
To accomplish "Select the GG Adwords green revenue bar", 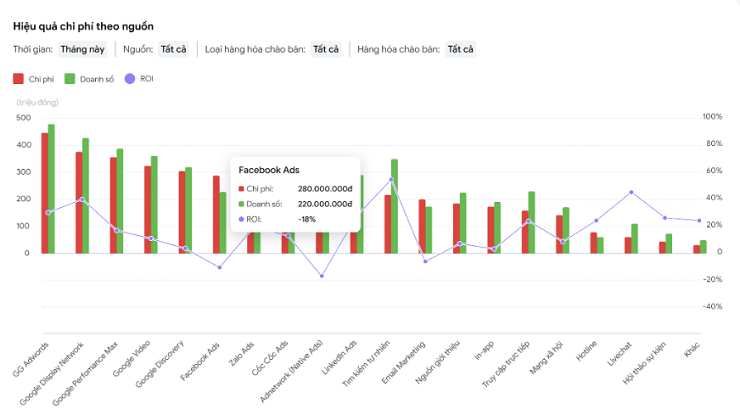I will 51,189.
